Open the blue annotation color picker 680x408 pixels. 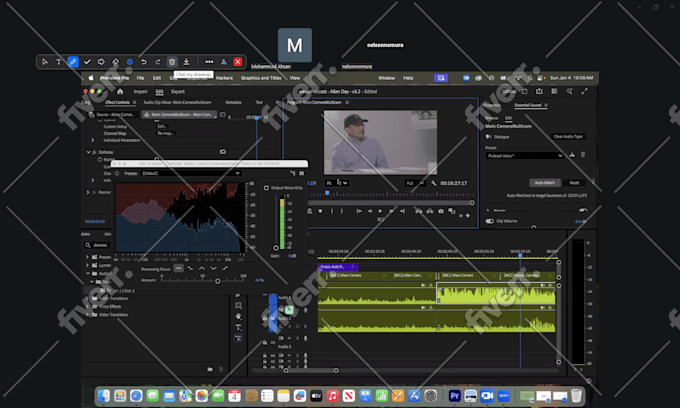tap(130, 62)
